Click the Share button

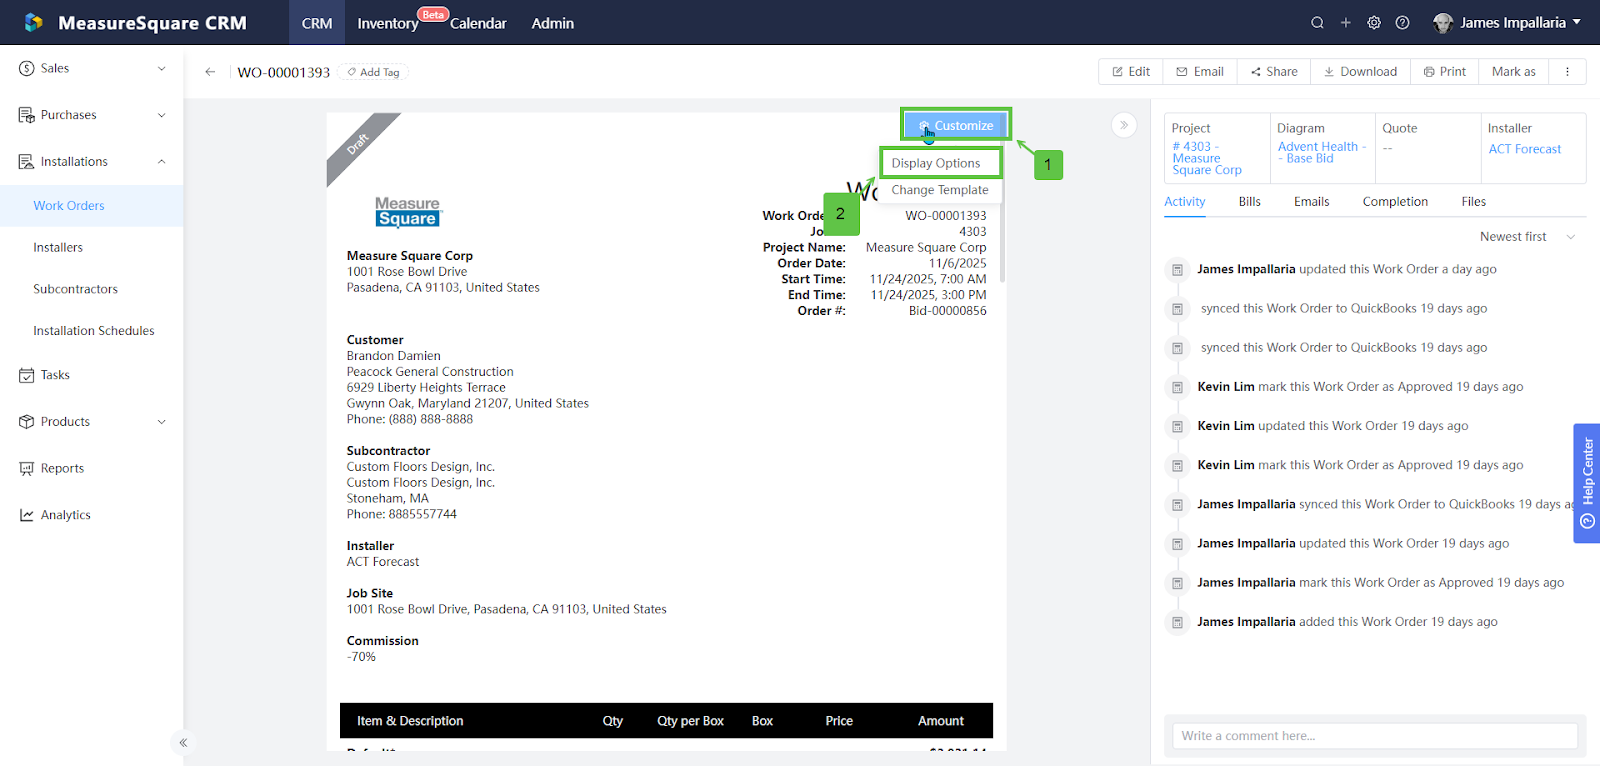click(1274, 72)
